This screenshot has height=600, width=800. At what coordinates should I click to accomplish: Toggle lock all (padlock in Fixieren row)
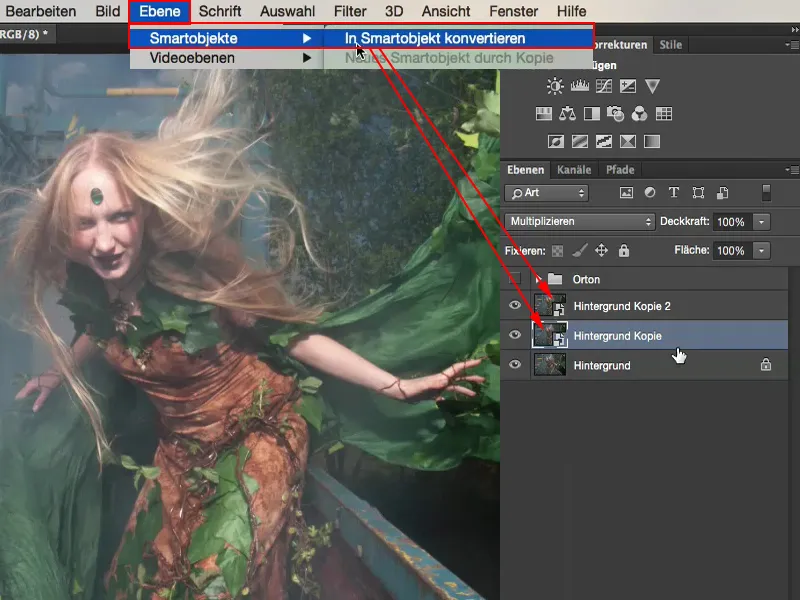(623, 250)
